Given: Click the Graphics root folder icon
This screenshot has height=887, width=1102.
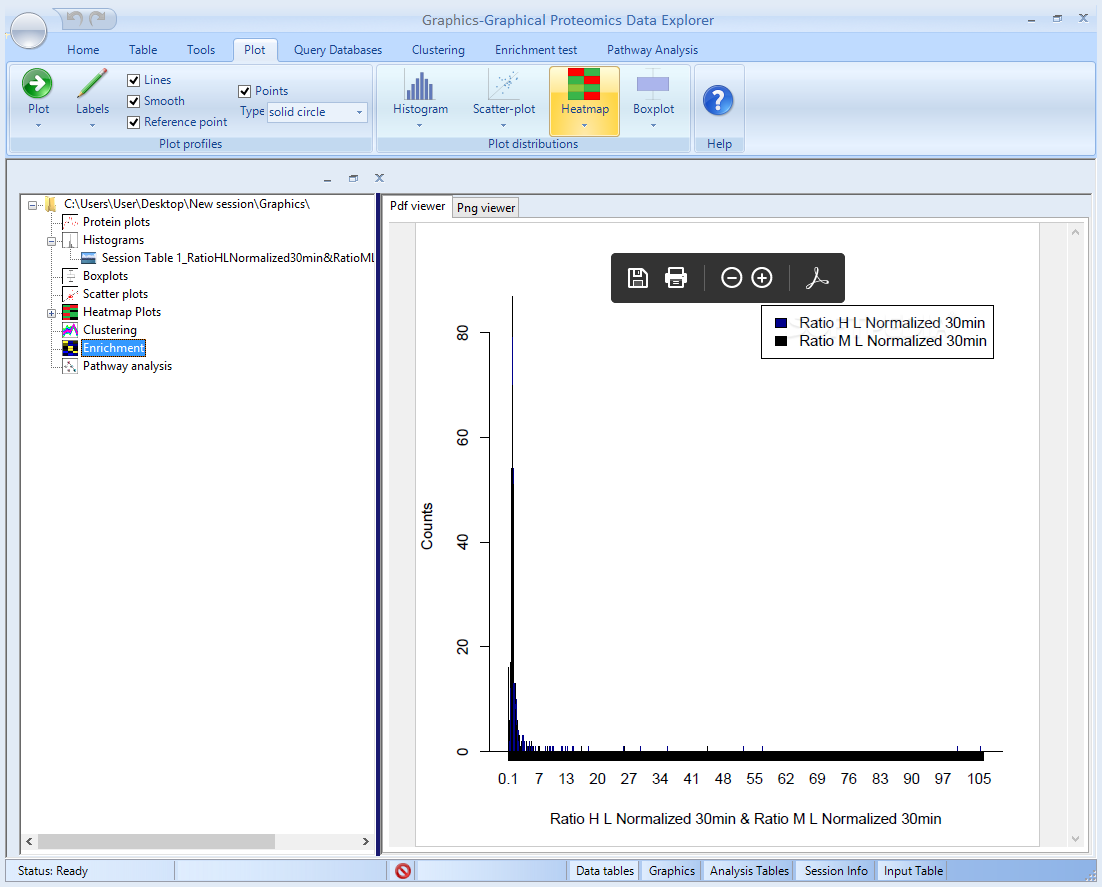Looking at the screenshot, I should point(51,205).
